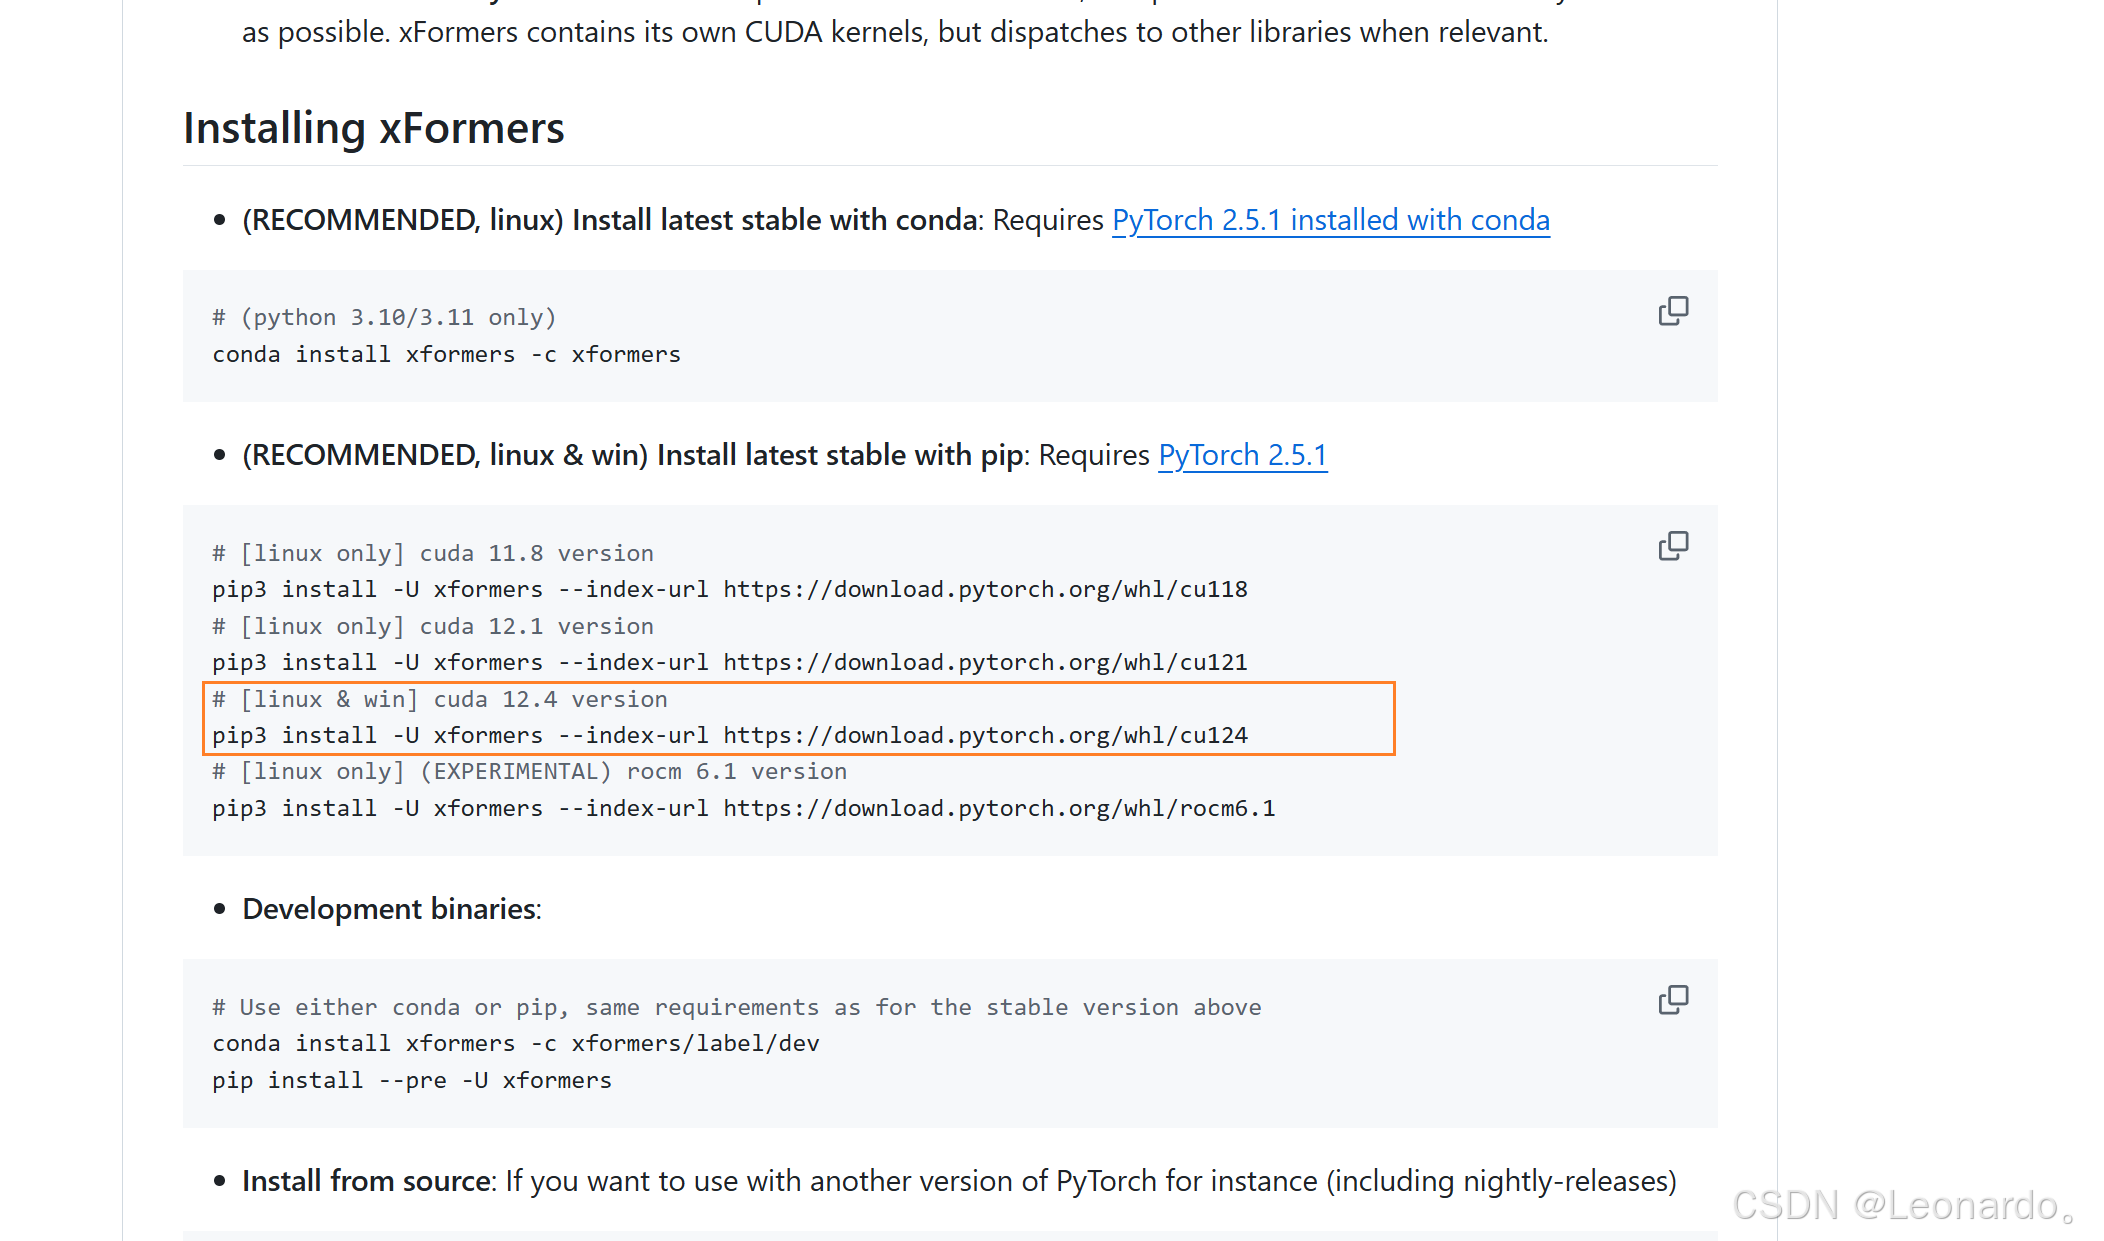This screenshot has width=2104, height=1241.
Task: Click the conda install xformers/label/dev command line
Action: [515, 1043]
